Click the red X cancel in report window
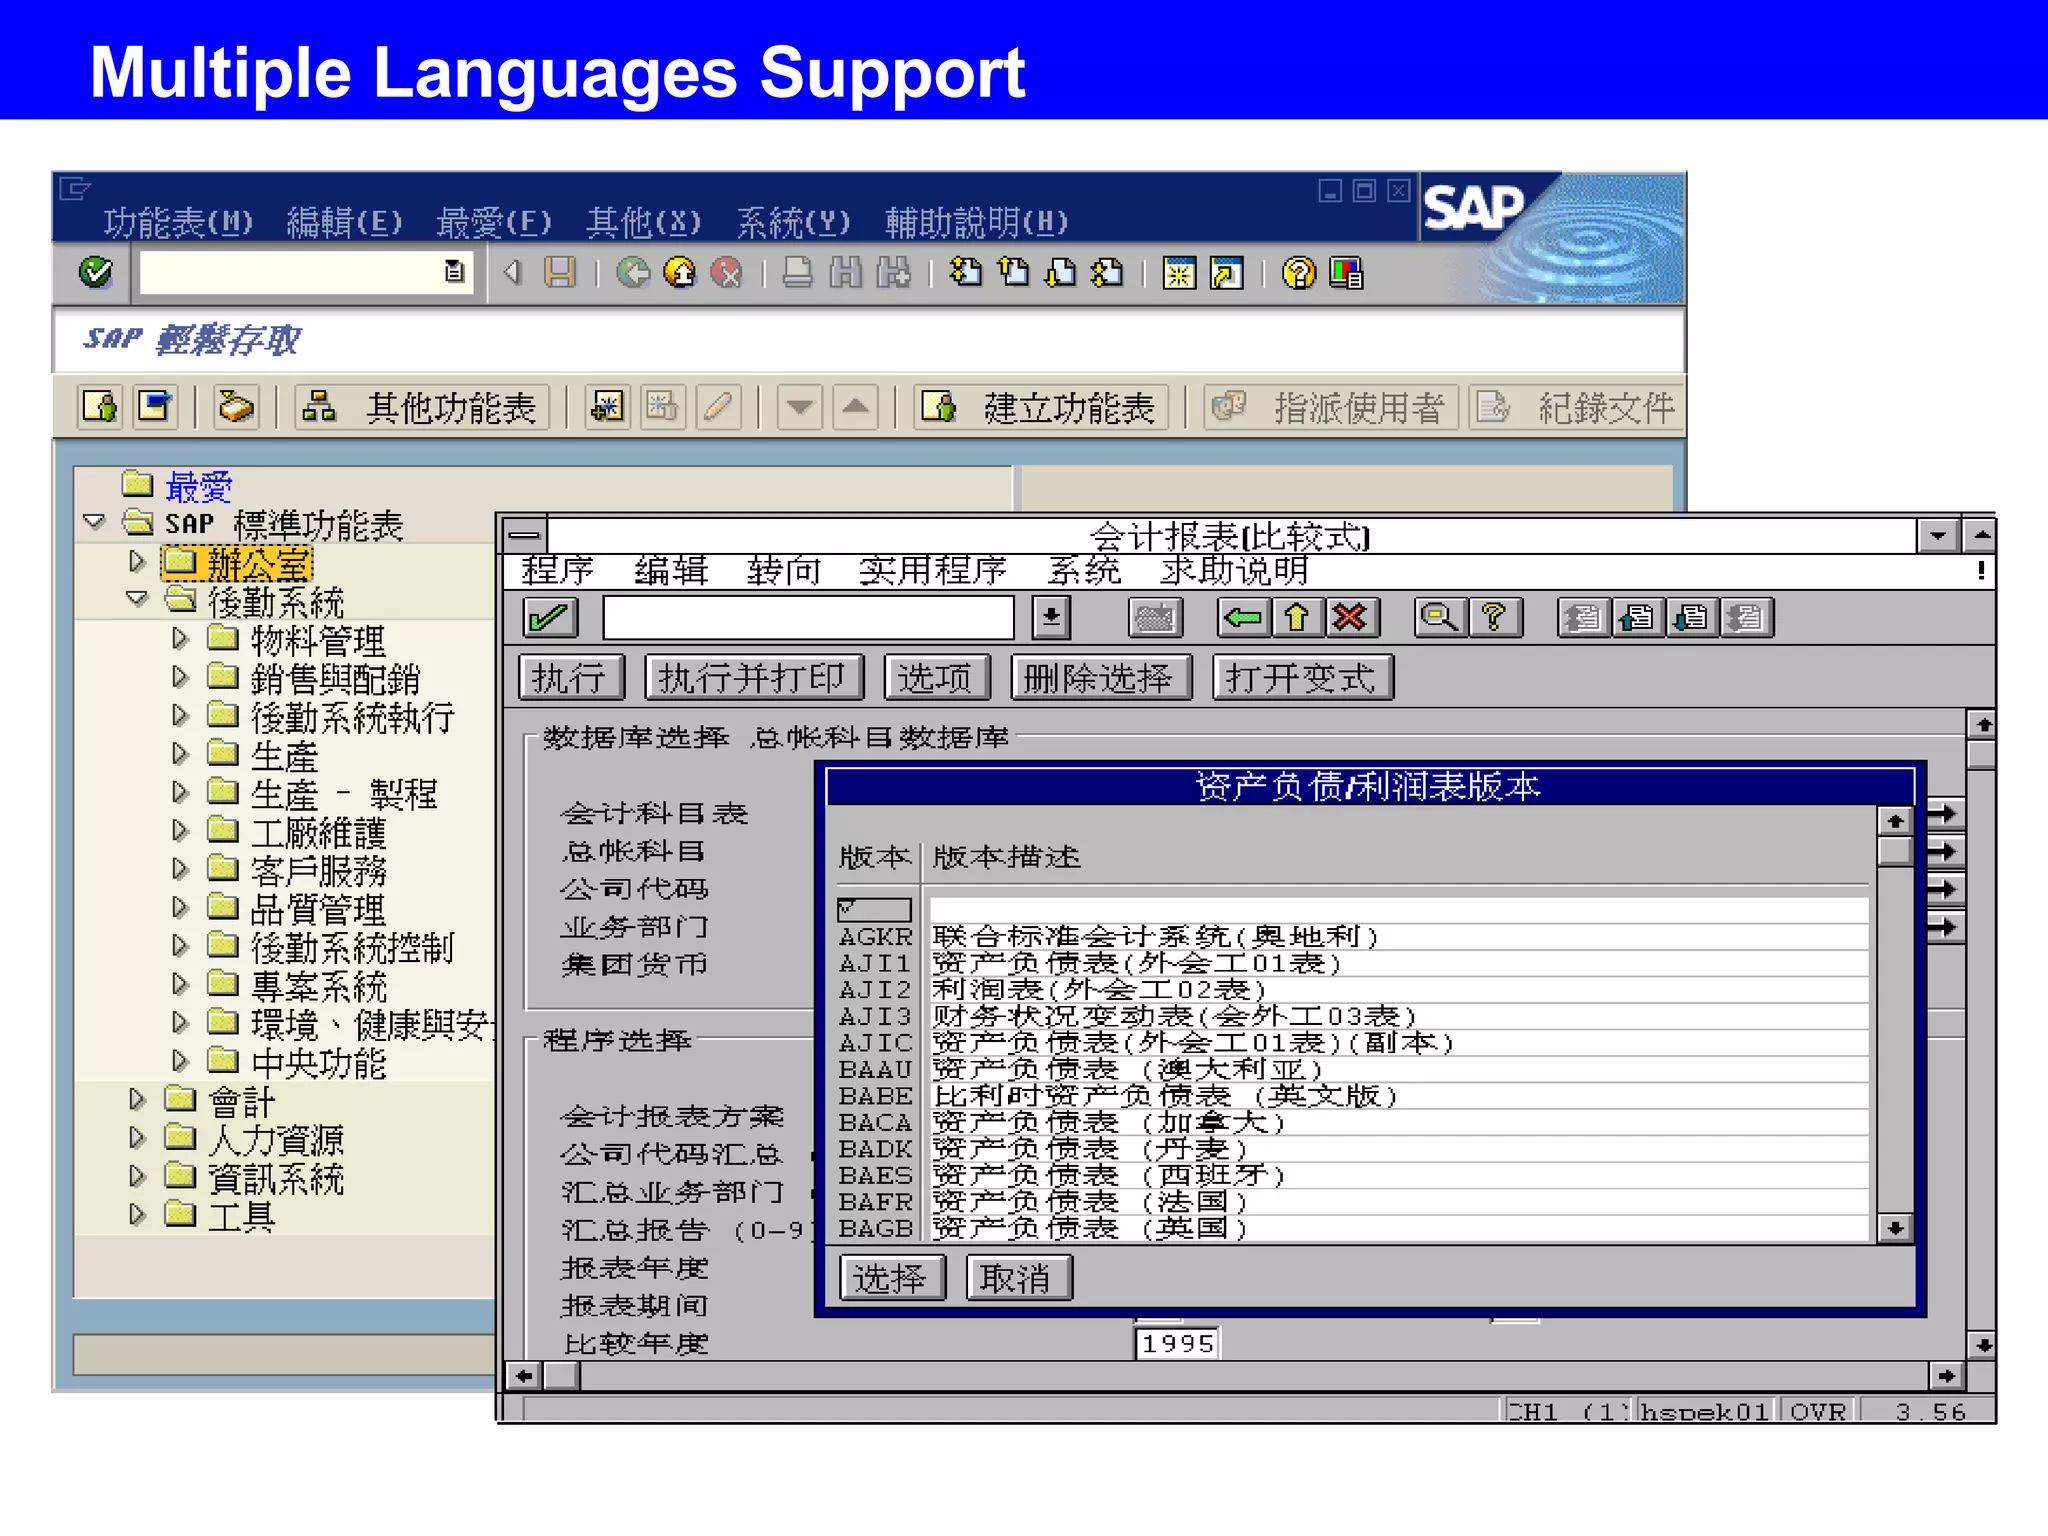This screenshot has width=2048, height=1536. 1351,617
